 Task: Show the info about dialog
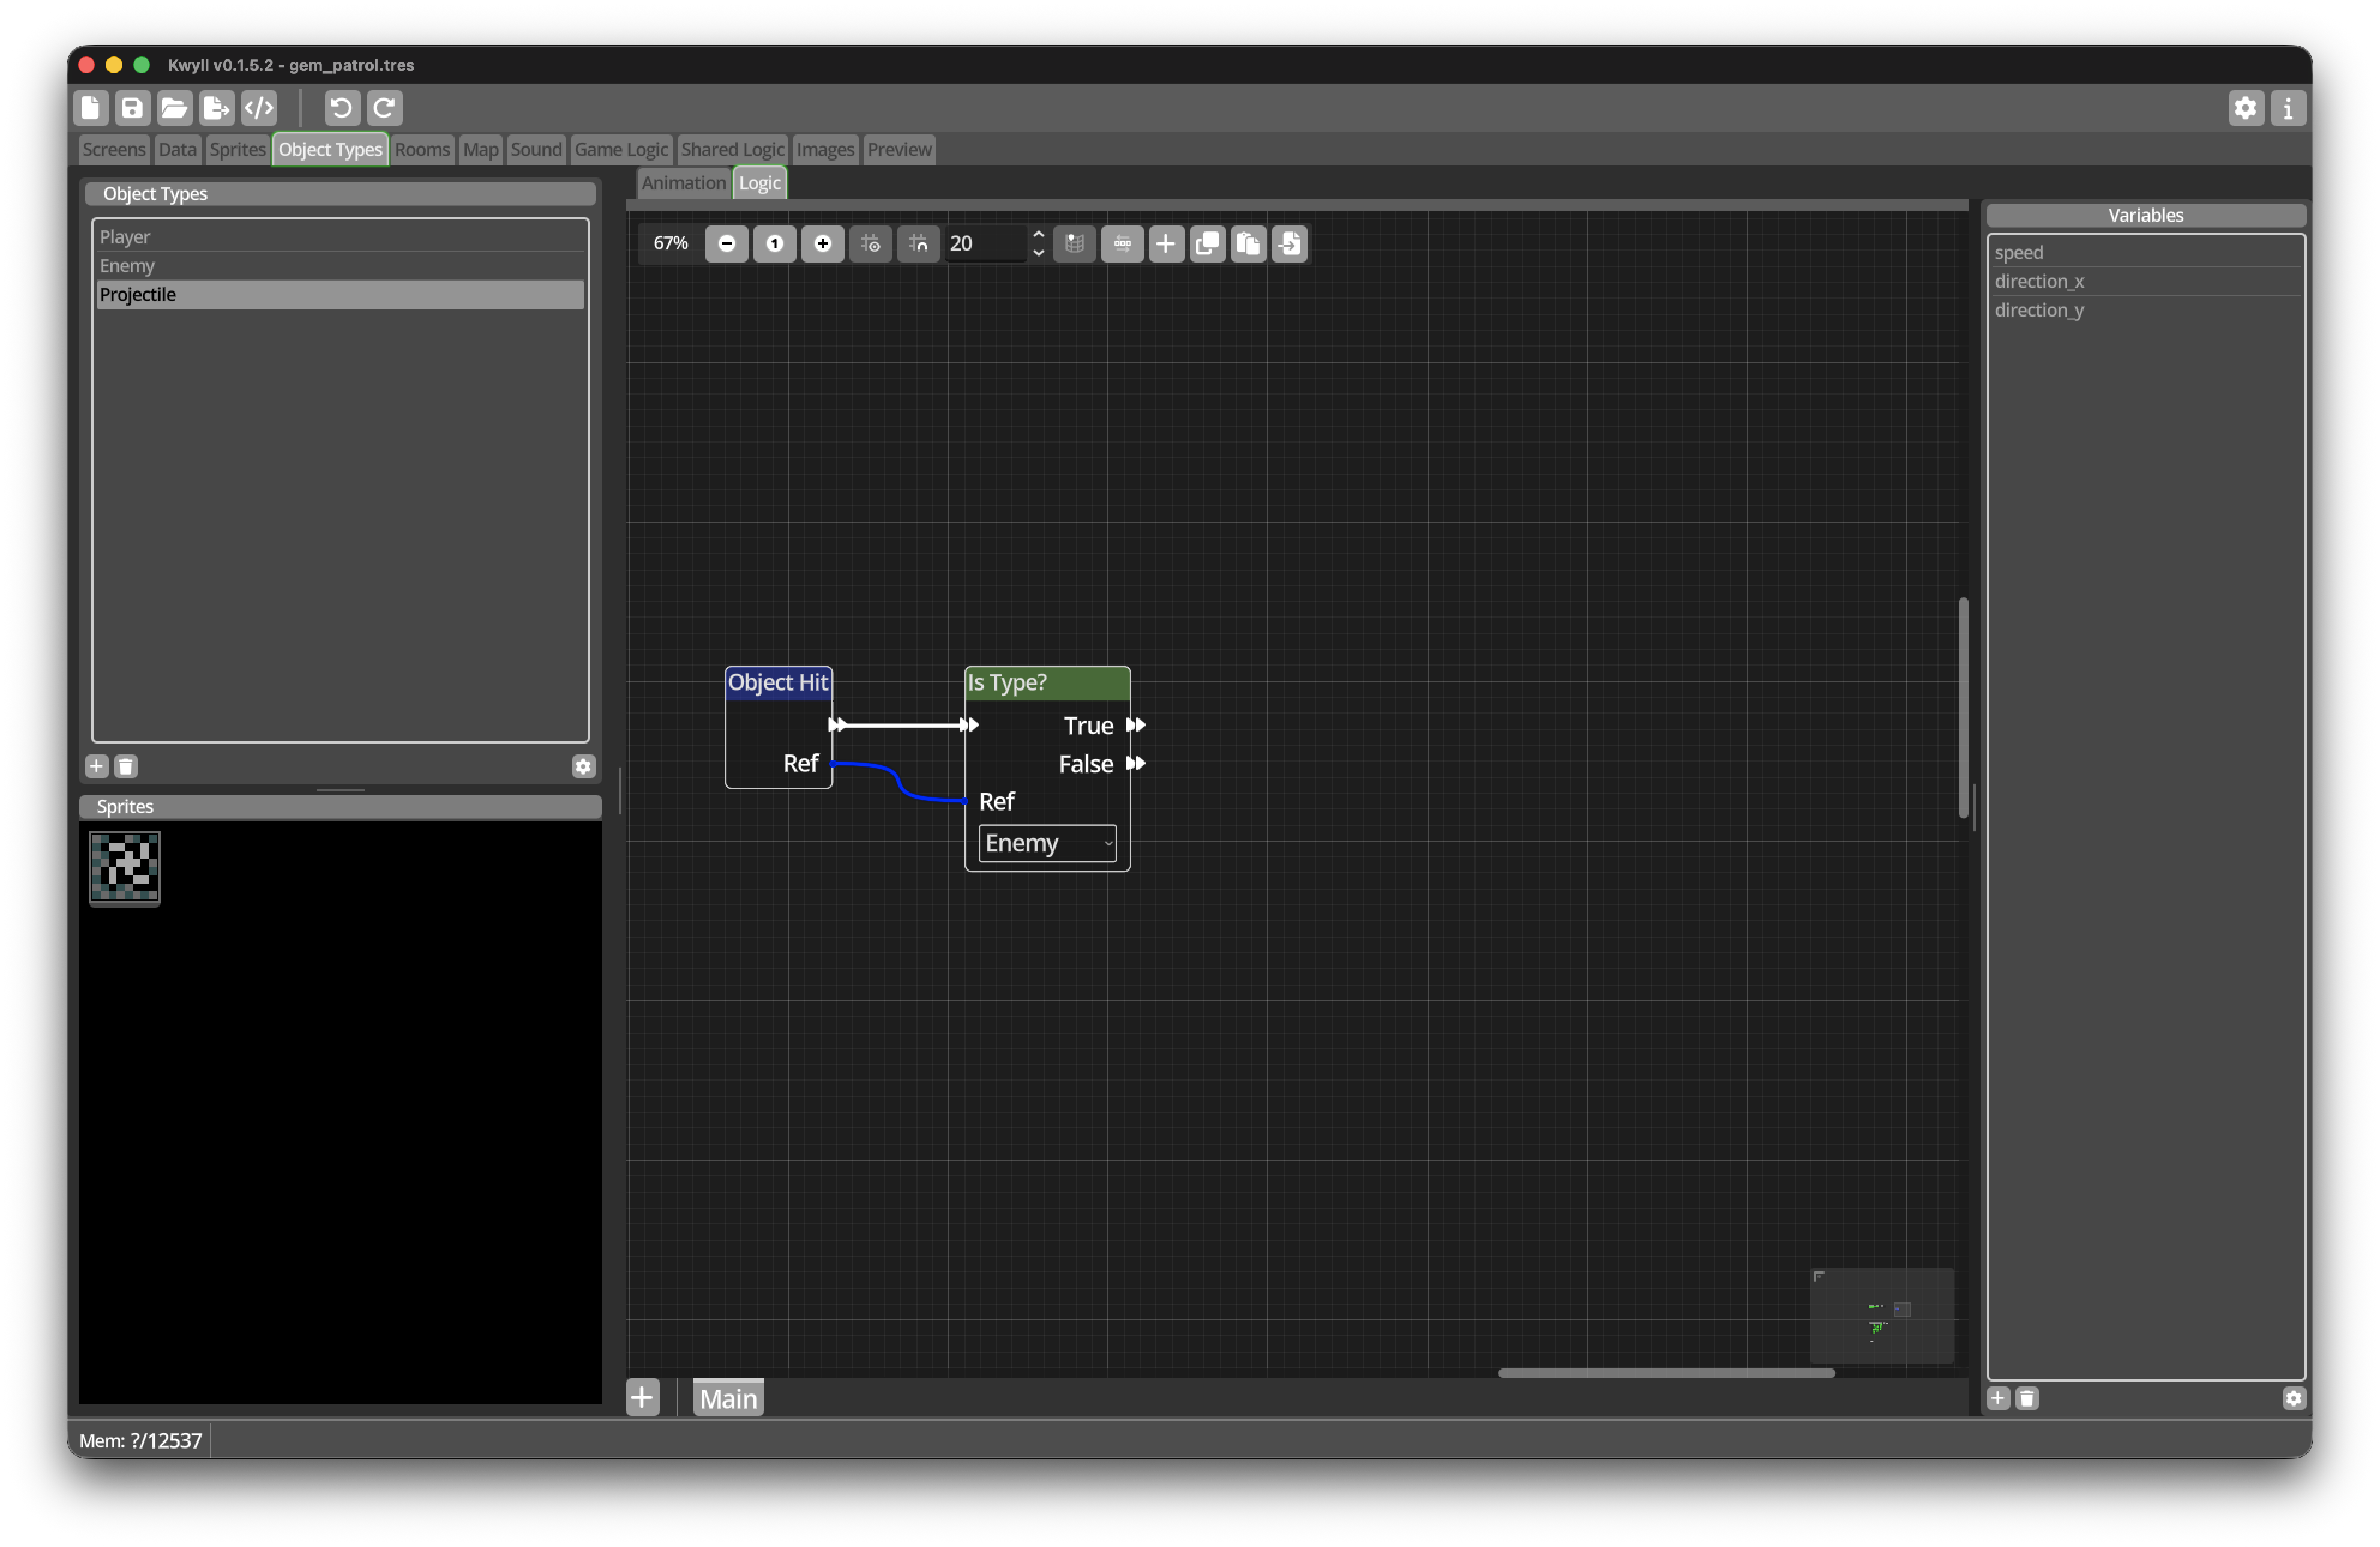2288,108
